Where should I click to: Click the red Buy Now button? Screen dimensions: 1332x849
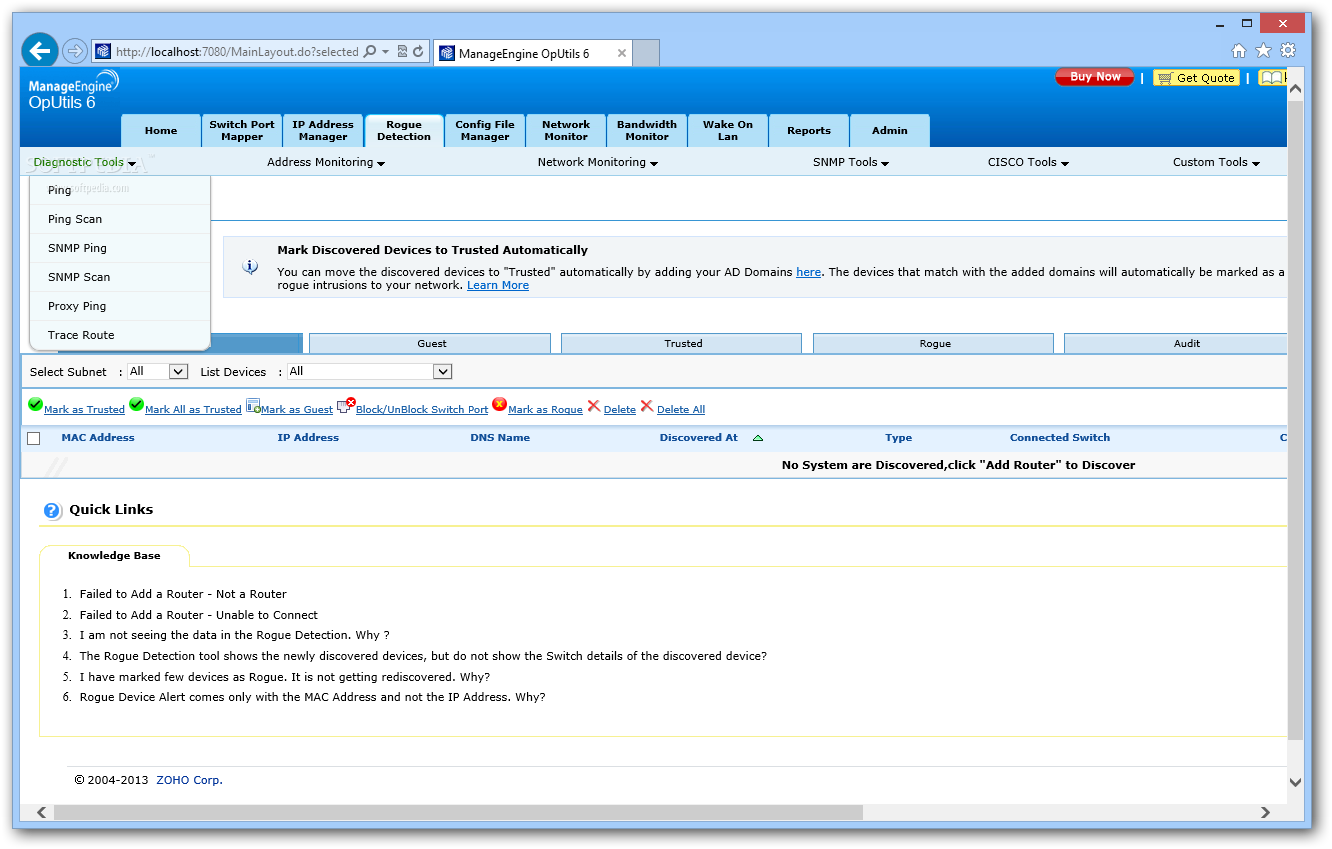point(1095,77)
